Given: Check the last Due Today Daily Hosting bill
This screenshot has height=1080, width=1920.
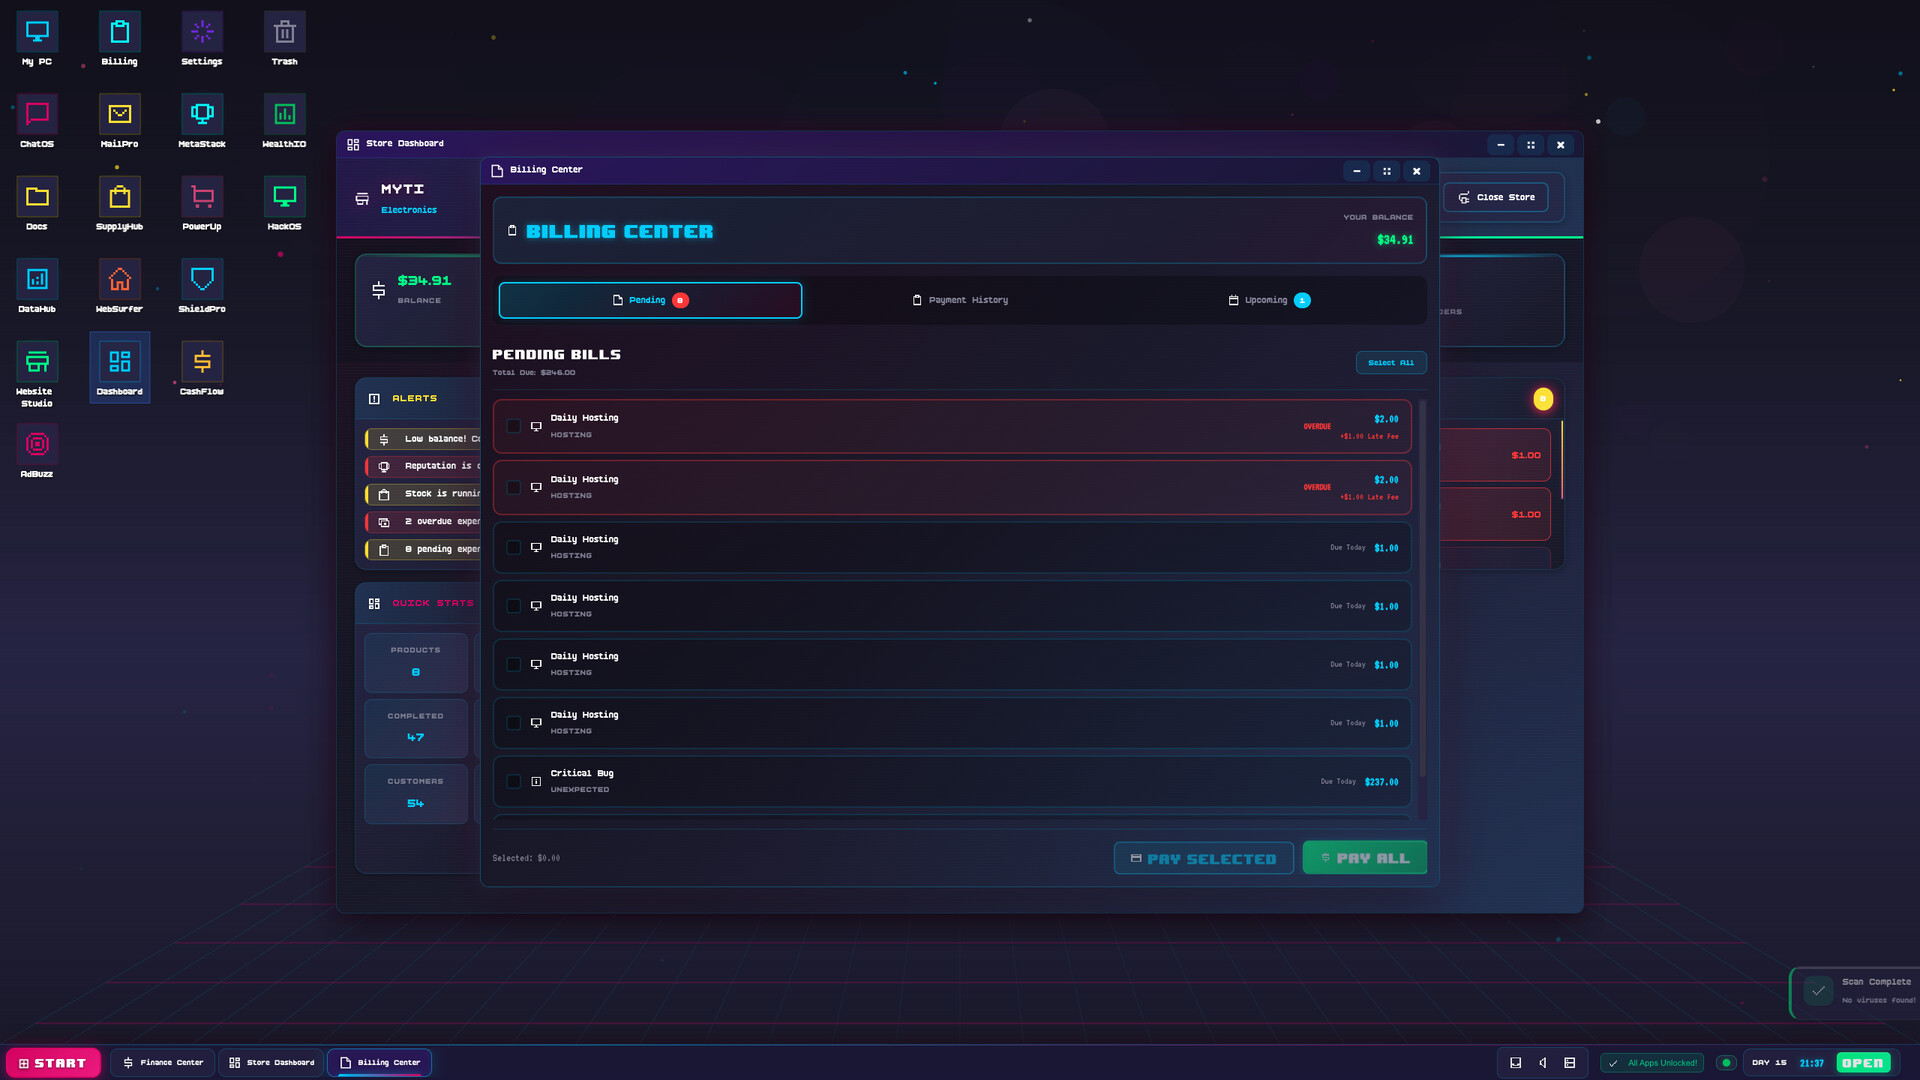Looking at the screenshot, I should (515, 723).
